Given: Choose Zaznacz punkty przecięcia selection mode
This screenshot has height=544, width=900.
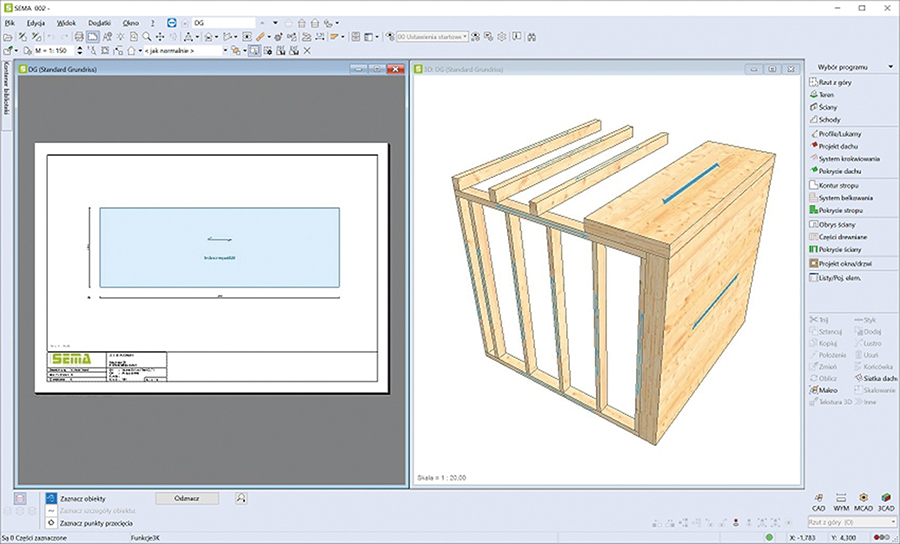Looking at the screenshot, I should (95, 523).
